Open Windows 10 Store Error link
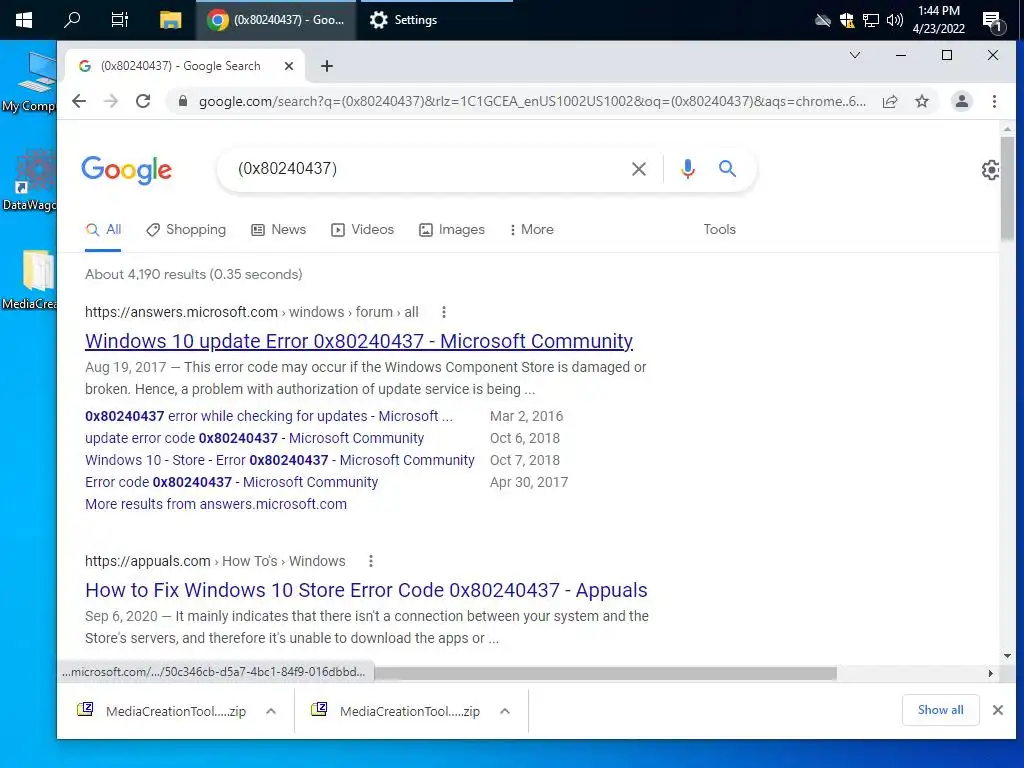This screenshot has width=1024, height=768. (280, 460)
